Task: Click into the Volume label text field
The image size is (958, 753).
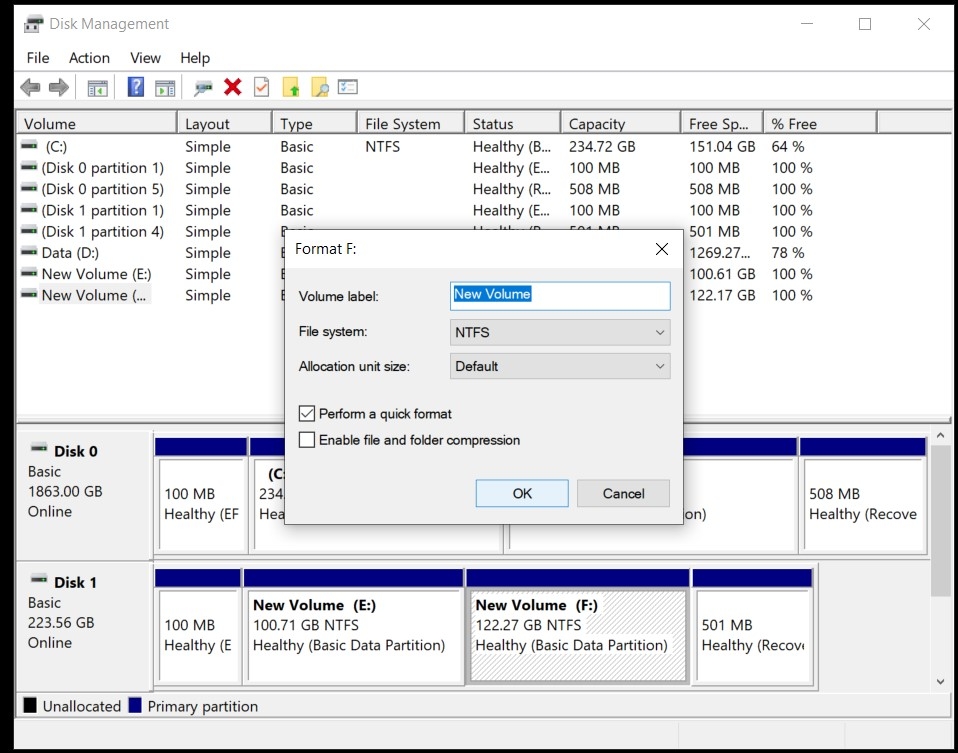Action: pos(560,295)
